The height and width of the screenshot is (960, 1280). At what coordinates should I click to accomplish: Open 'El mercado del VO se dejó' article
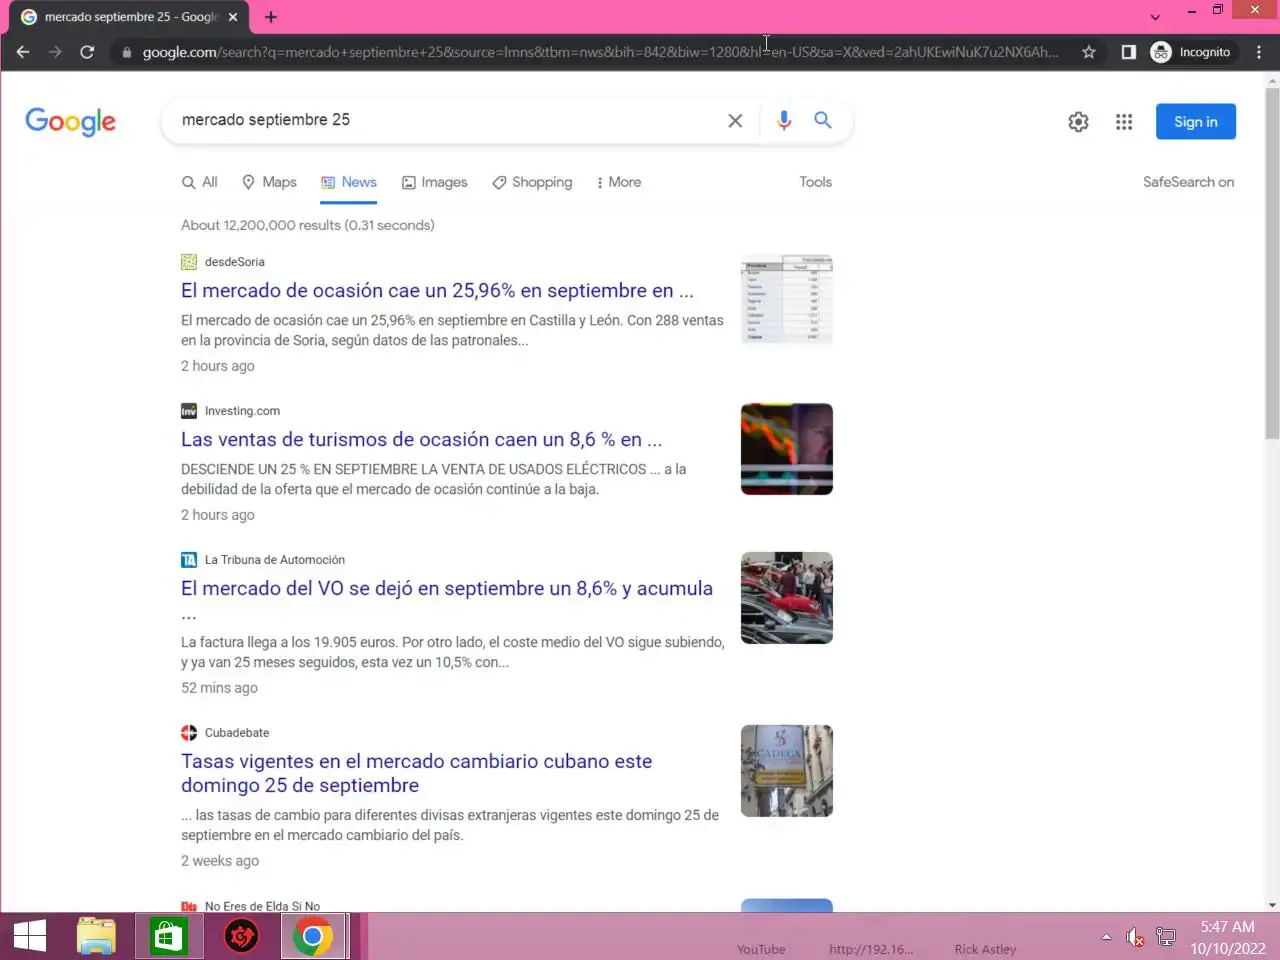pos(447,589)
